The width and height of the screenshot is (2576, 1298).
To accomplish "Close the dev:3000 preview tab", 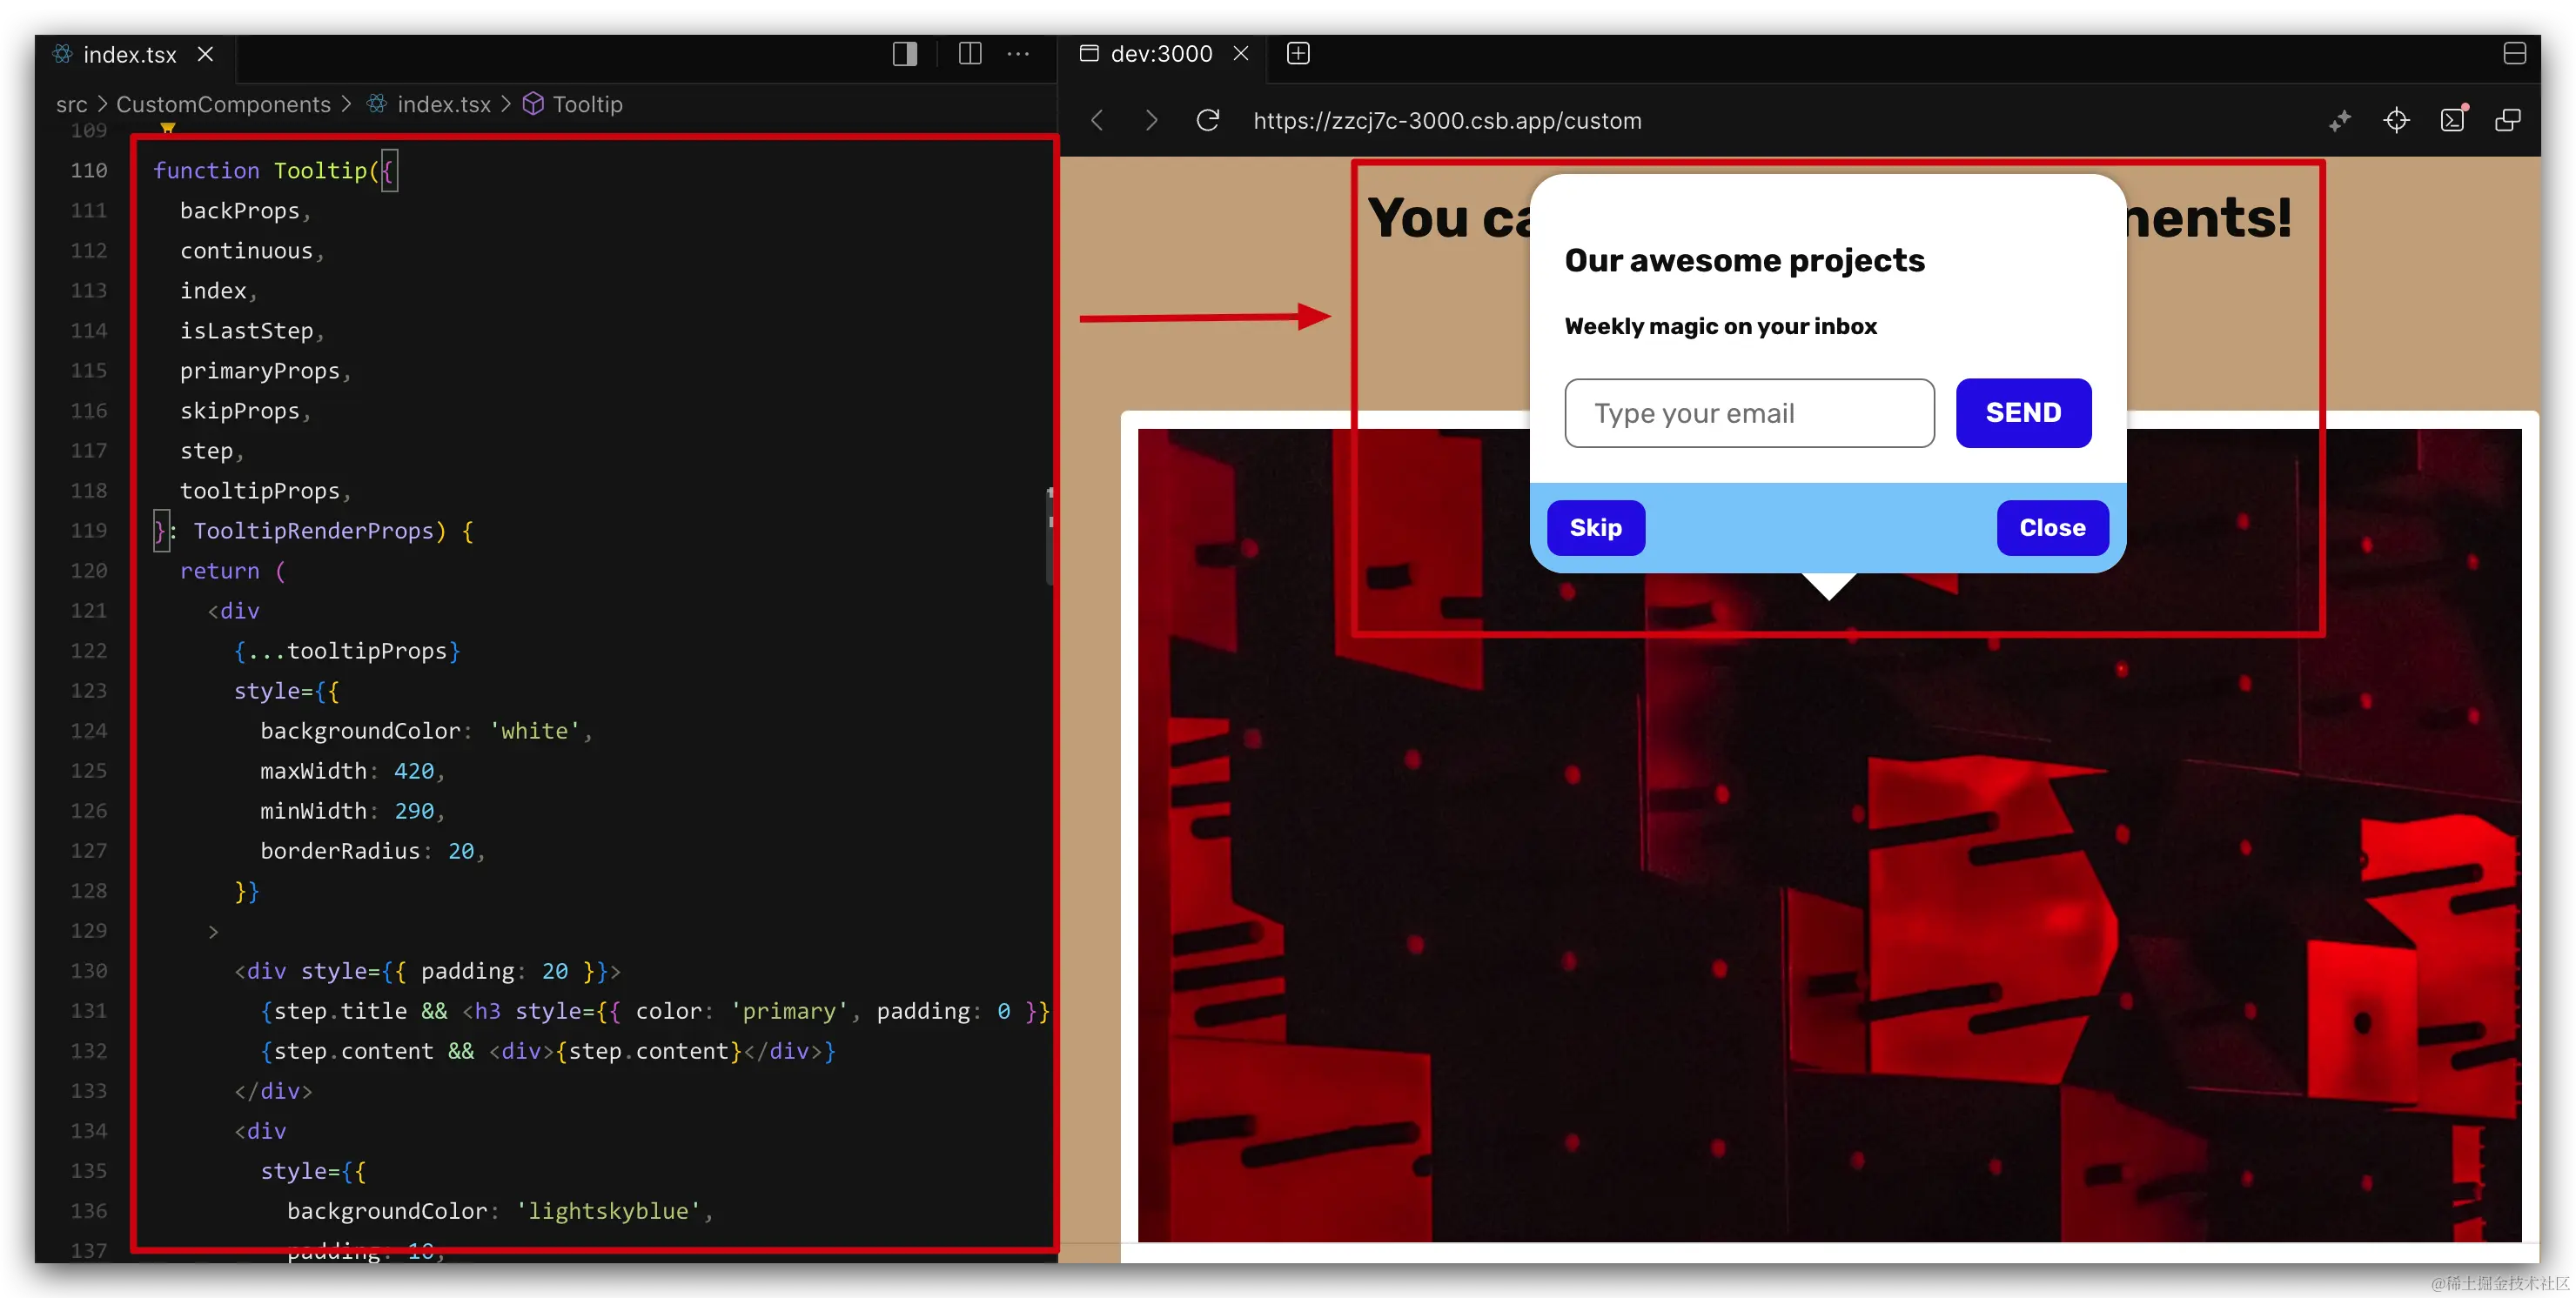I will coord(1241,53).
